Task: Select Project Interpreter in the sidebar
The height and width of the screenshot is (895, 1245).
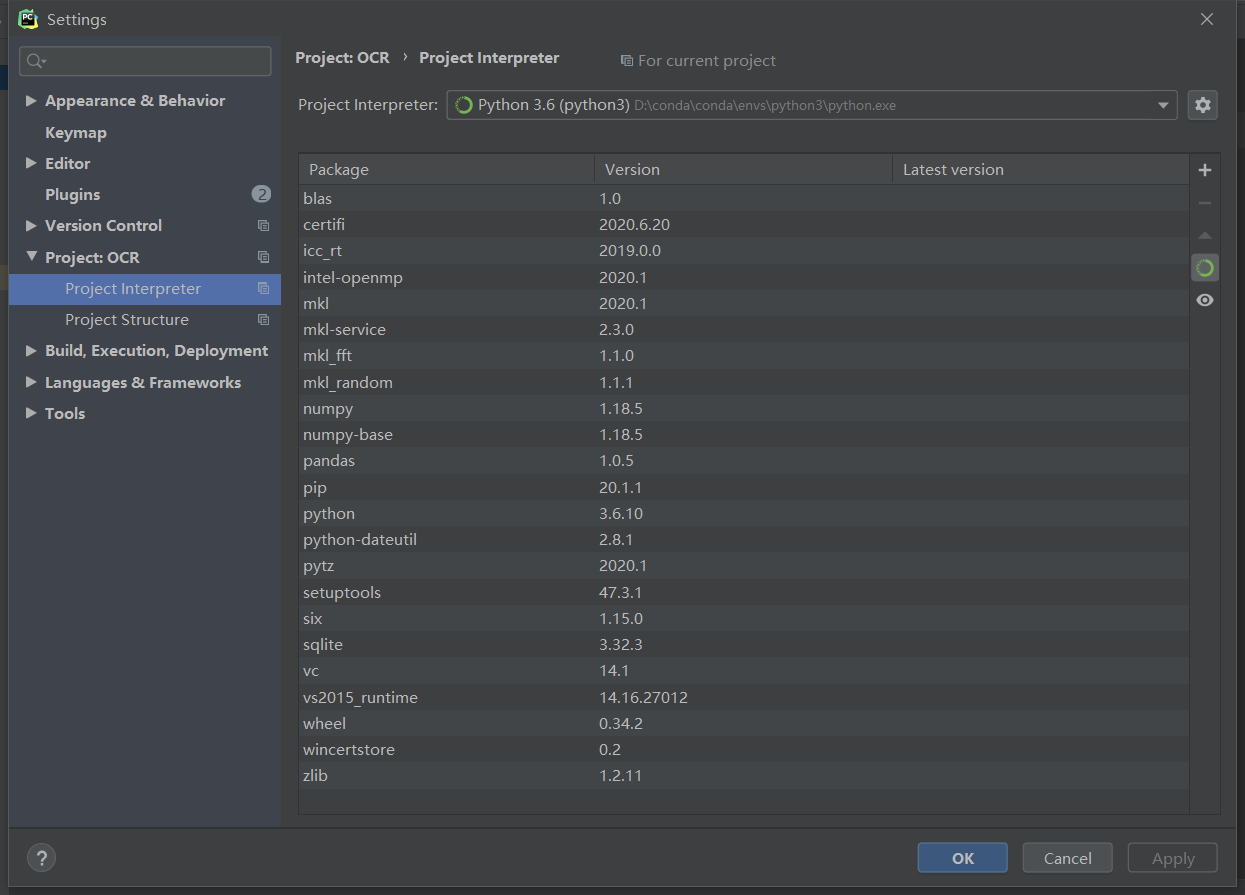Action: (x=145, y=289)
